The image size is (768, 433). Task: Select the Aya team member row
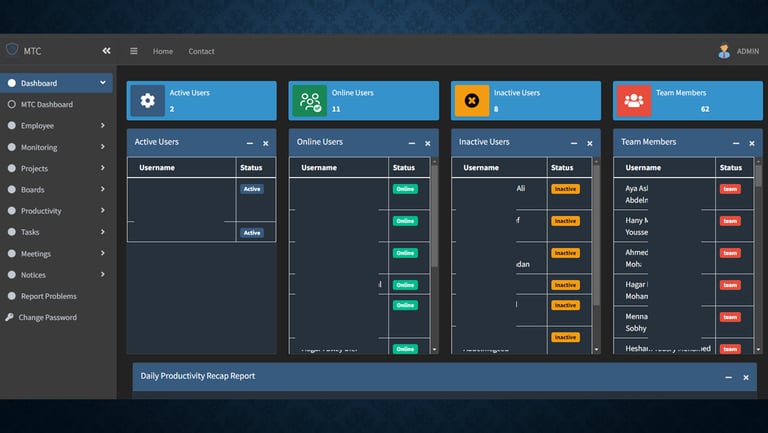pos(684,194)
